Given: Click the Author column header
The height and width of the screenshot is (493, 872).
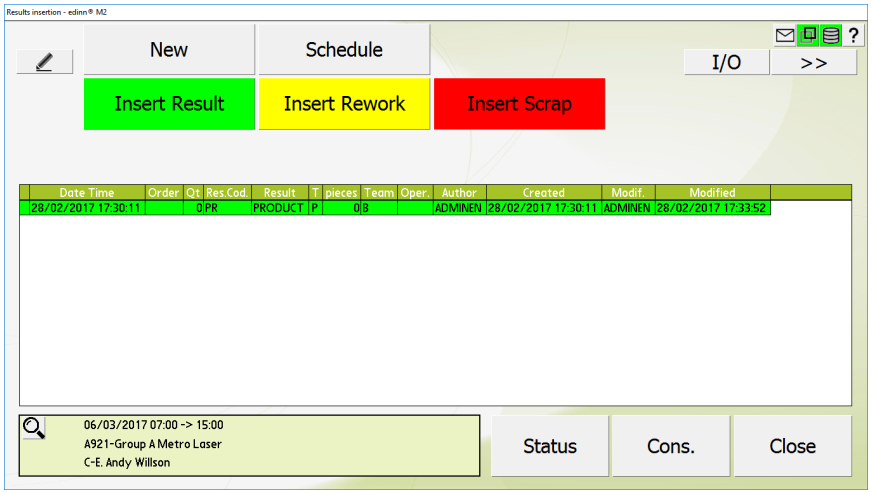Looking at the screenshot, I should pyautogui.click(x=459, y=193).
